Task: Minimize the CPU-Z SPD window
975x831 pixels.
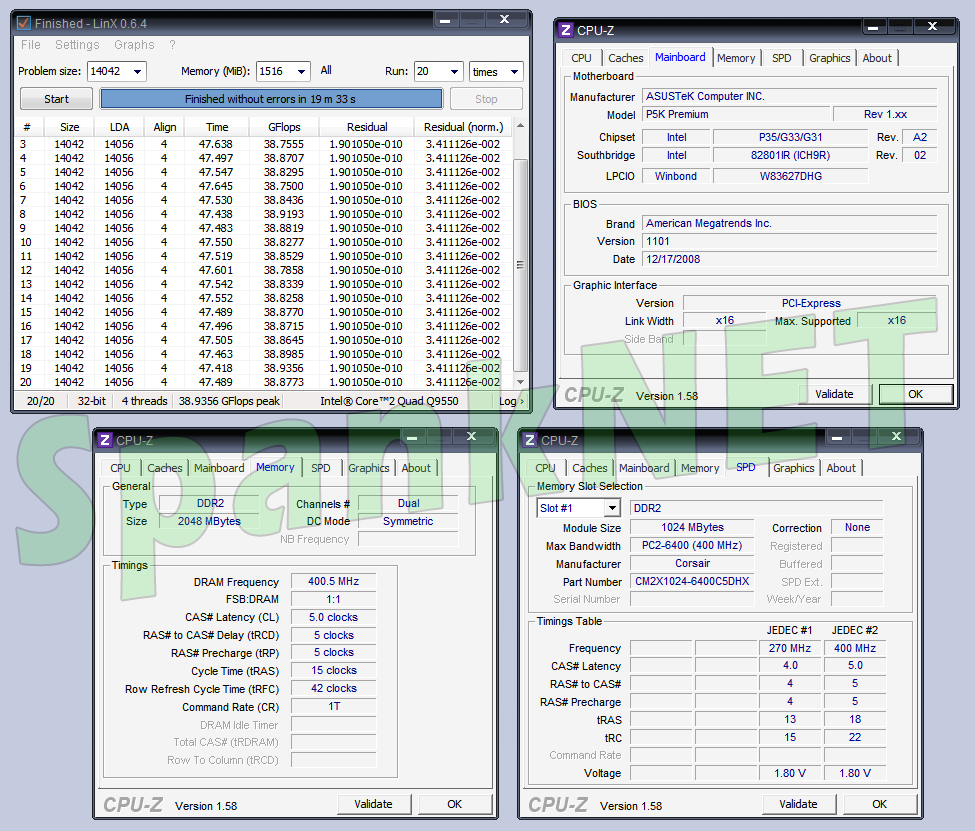Action: pos(837,437)
